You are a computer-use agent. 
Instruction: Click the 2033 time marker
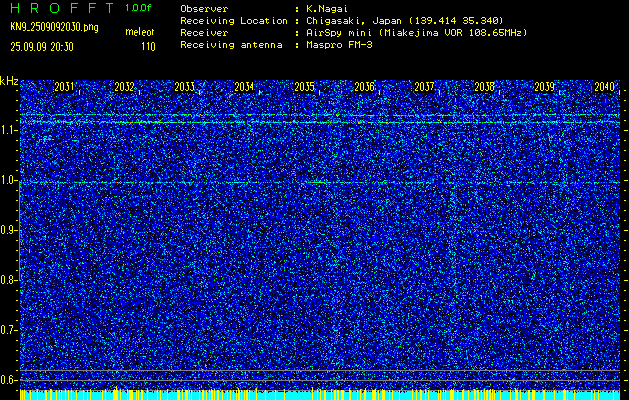tap(185, 87)
